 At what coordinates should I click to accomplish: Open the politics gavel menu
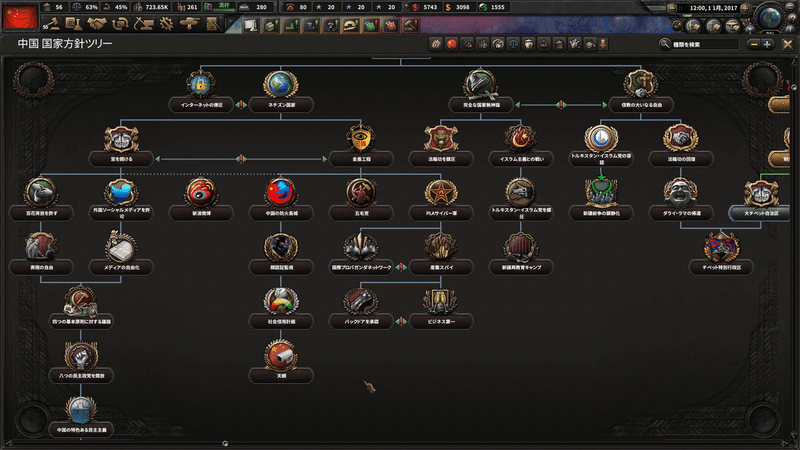click(53, 24)
